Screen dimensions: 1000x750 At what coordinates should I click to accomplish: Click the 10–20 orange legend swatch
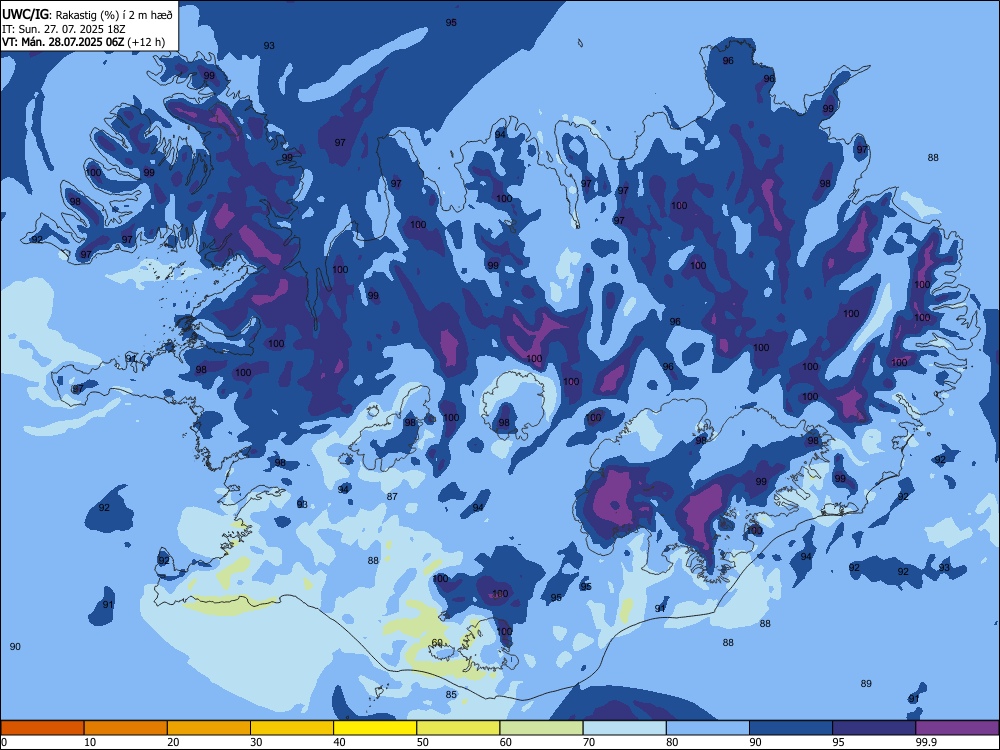point(126,728)
